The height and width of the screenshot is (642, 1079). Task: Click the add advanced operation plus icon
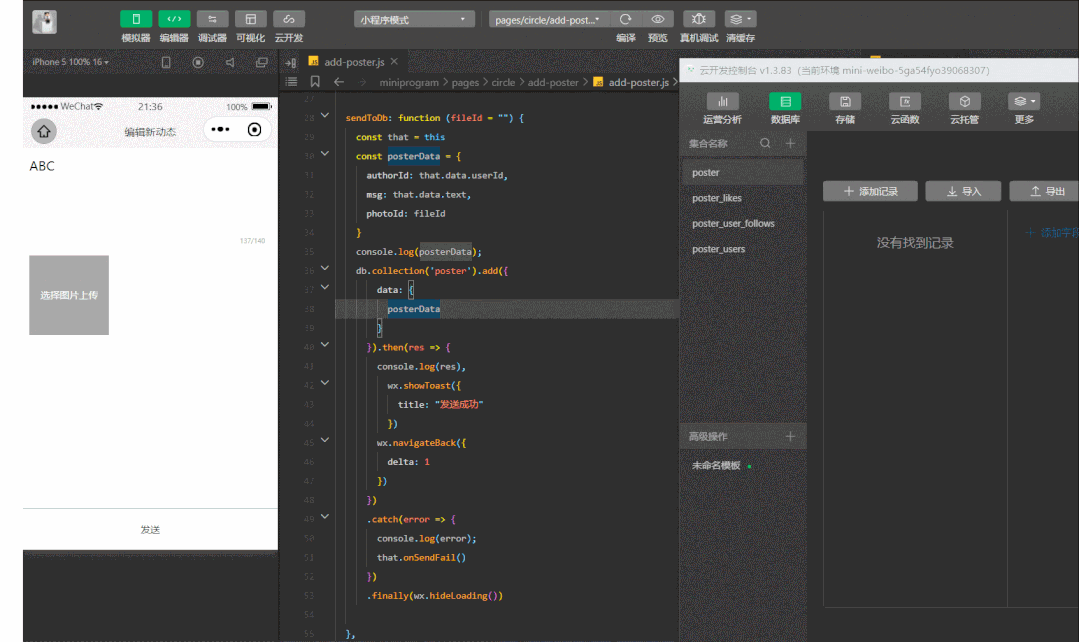790,436
